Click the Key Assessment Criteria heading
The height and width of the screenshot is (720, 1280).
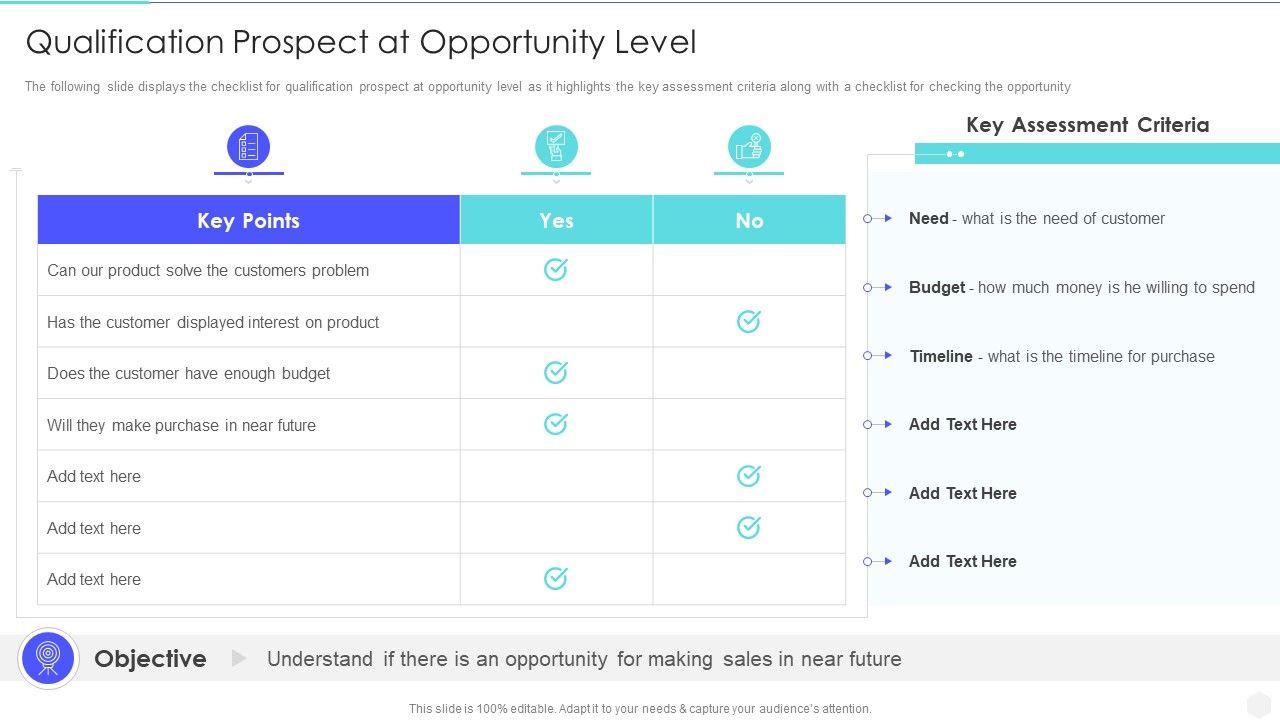point(1087,125)
